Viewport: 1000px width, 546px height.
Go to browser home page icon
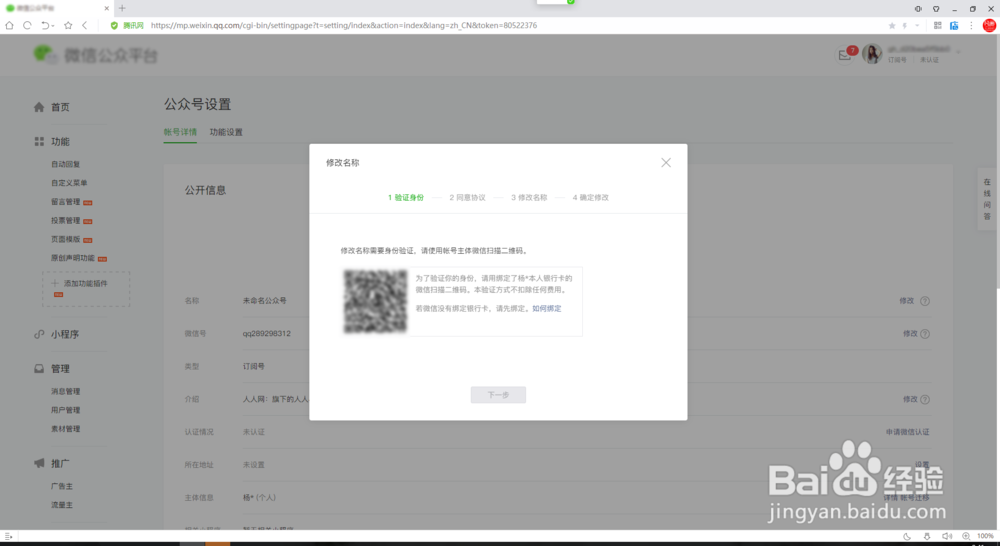tap(9, 26)
